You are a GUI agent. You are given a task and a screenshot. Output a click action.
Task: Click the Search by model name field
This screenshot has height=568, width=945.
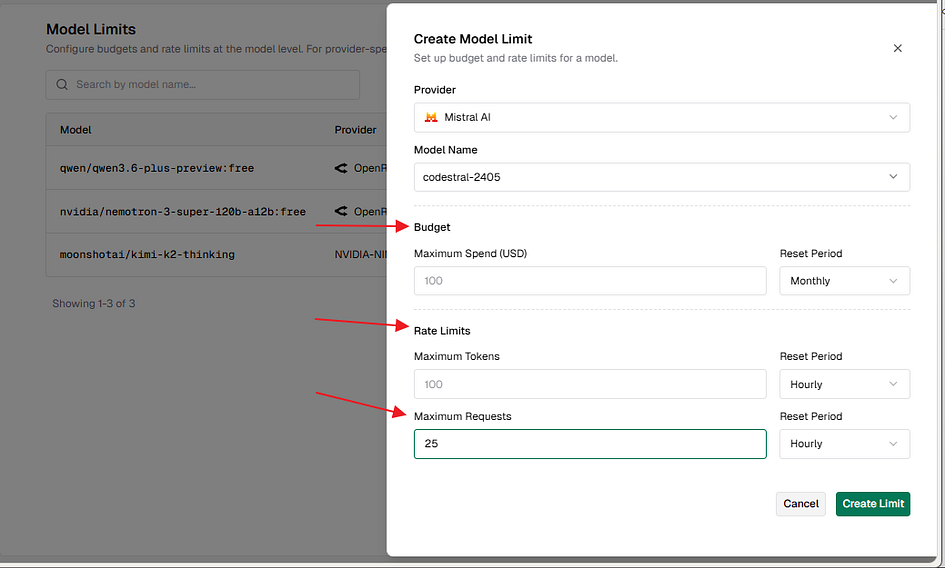[202, 85]
